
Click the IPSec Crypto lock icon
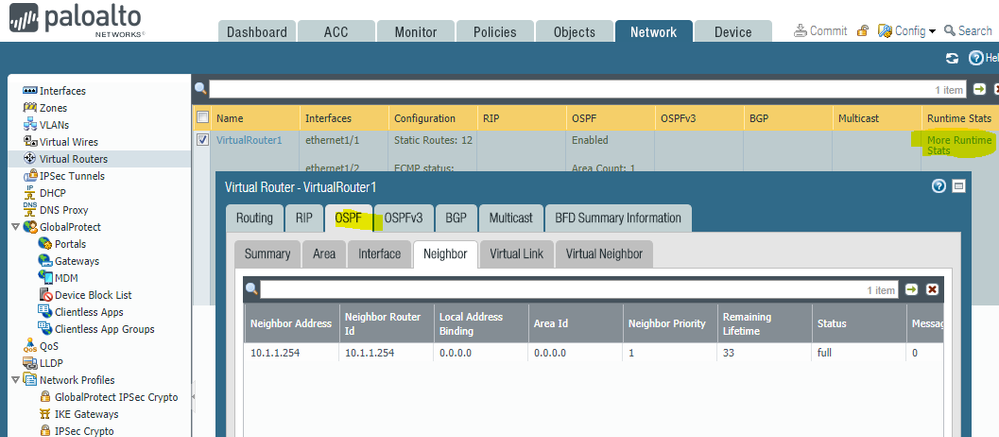coord(45,431)
